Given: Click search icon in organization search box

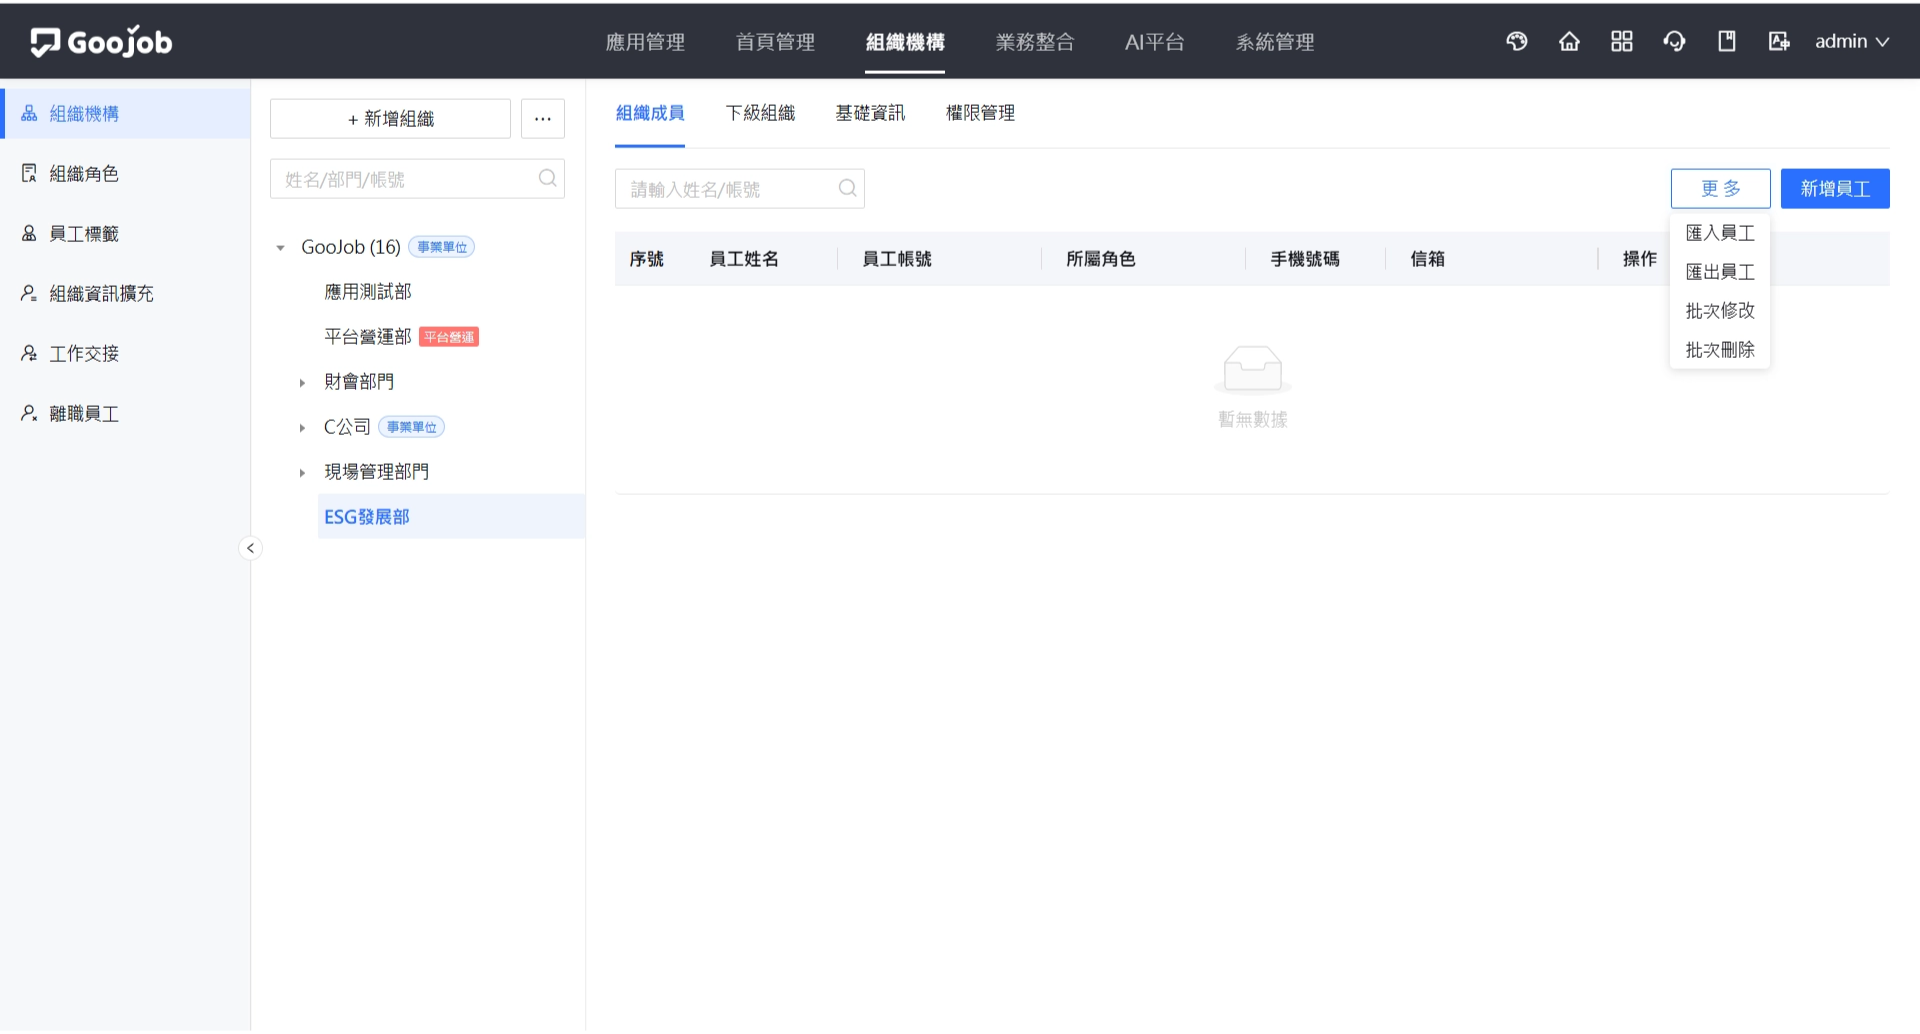Looking at the screenshot, I should [547, 178].
